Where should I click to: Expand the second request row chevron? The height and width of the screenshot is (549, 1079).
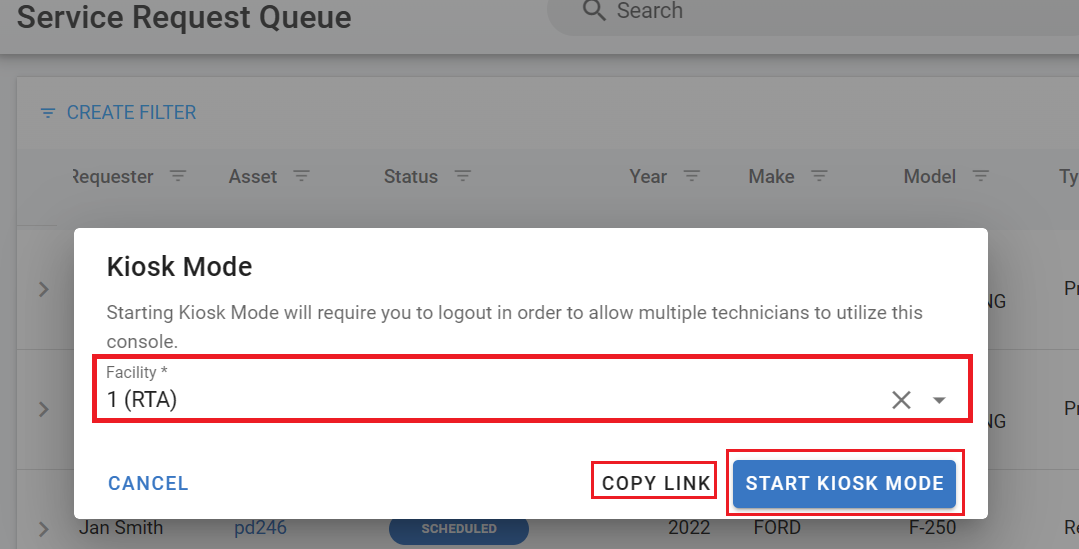(43, 409)
